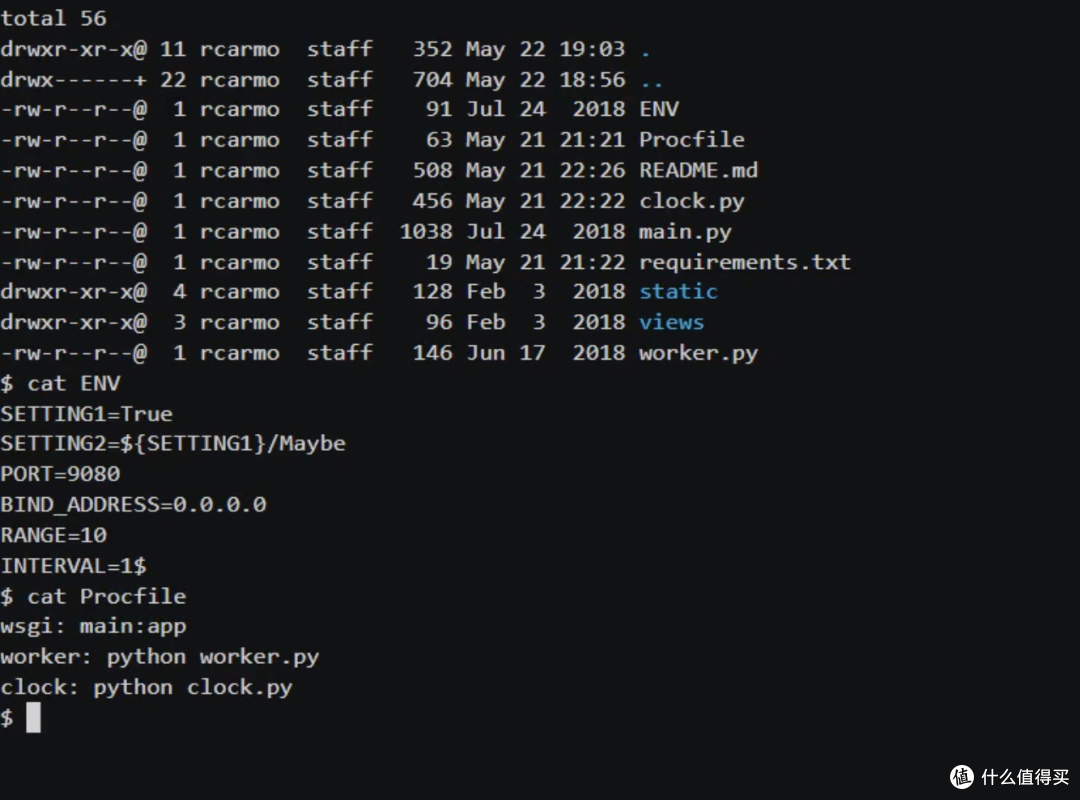The width and height of the screenshot is (1080, 800).
Task: Click the clock.py filename in listing
Action: (x=692, y=201)
